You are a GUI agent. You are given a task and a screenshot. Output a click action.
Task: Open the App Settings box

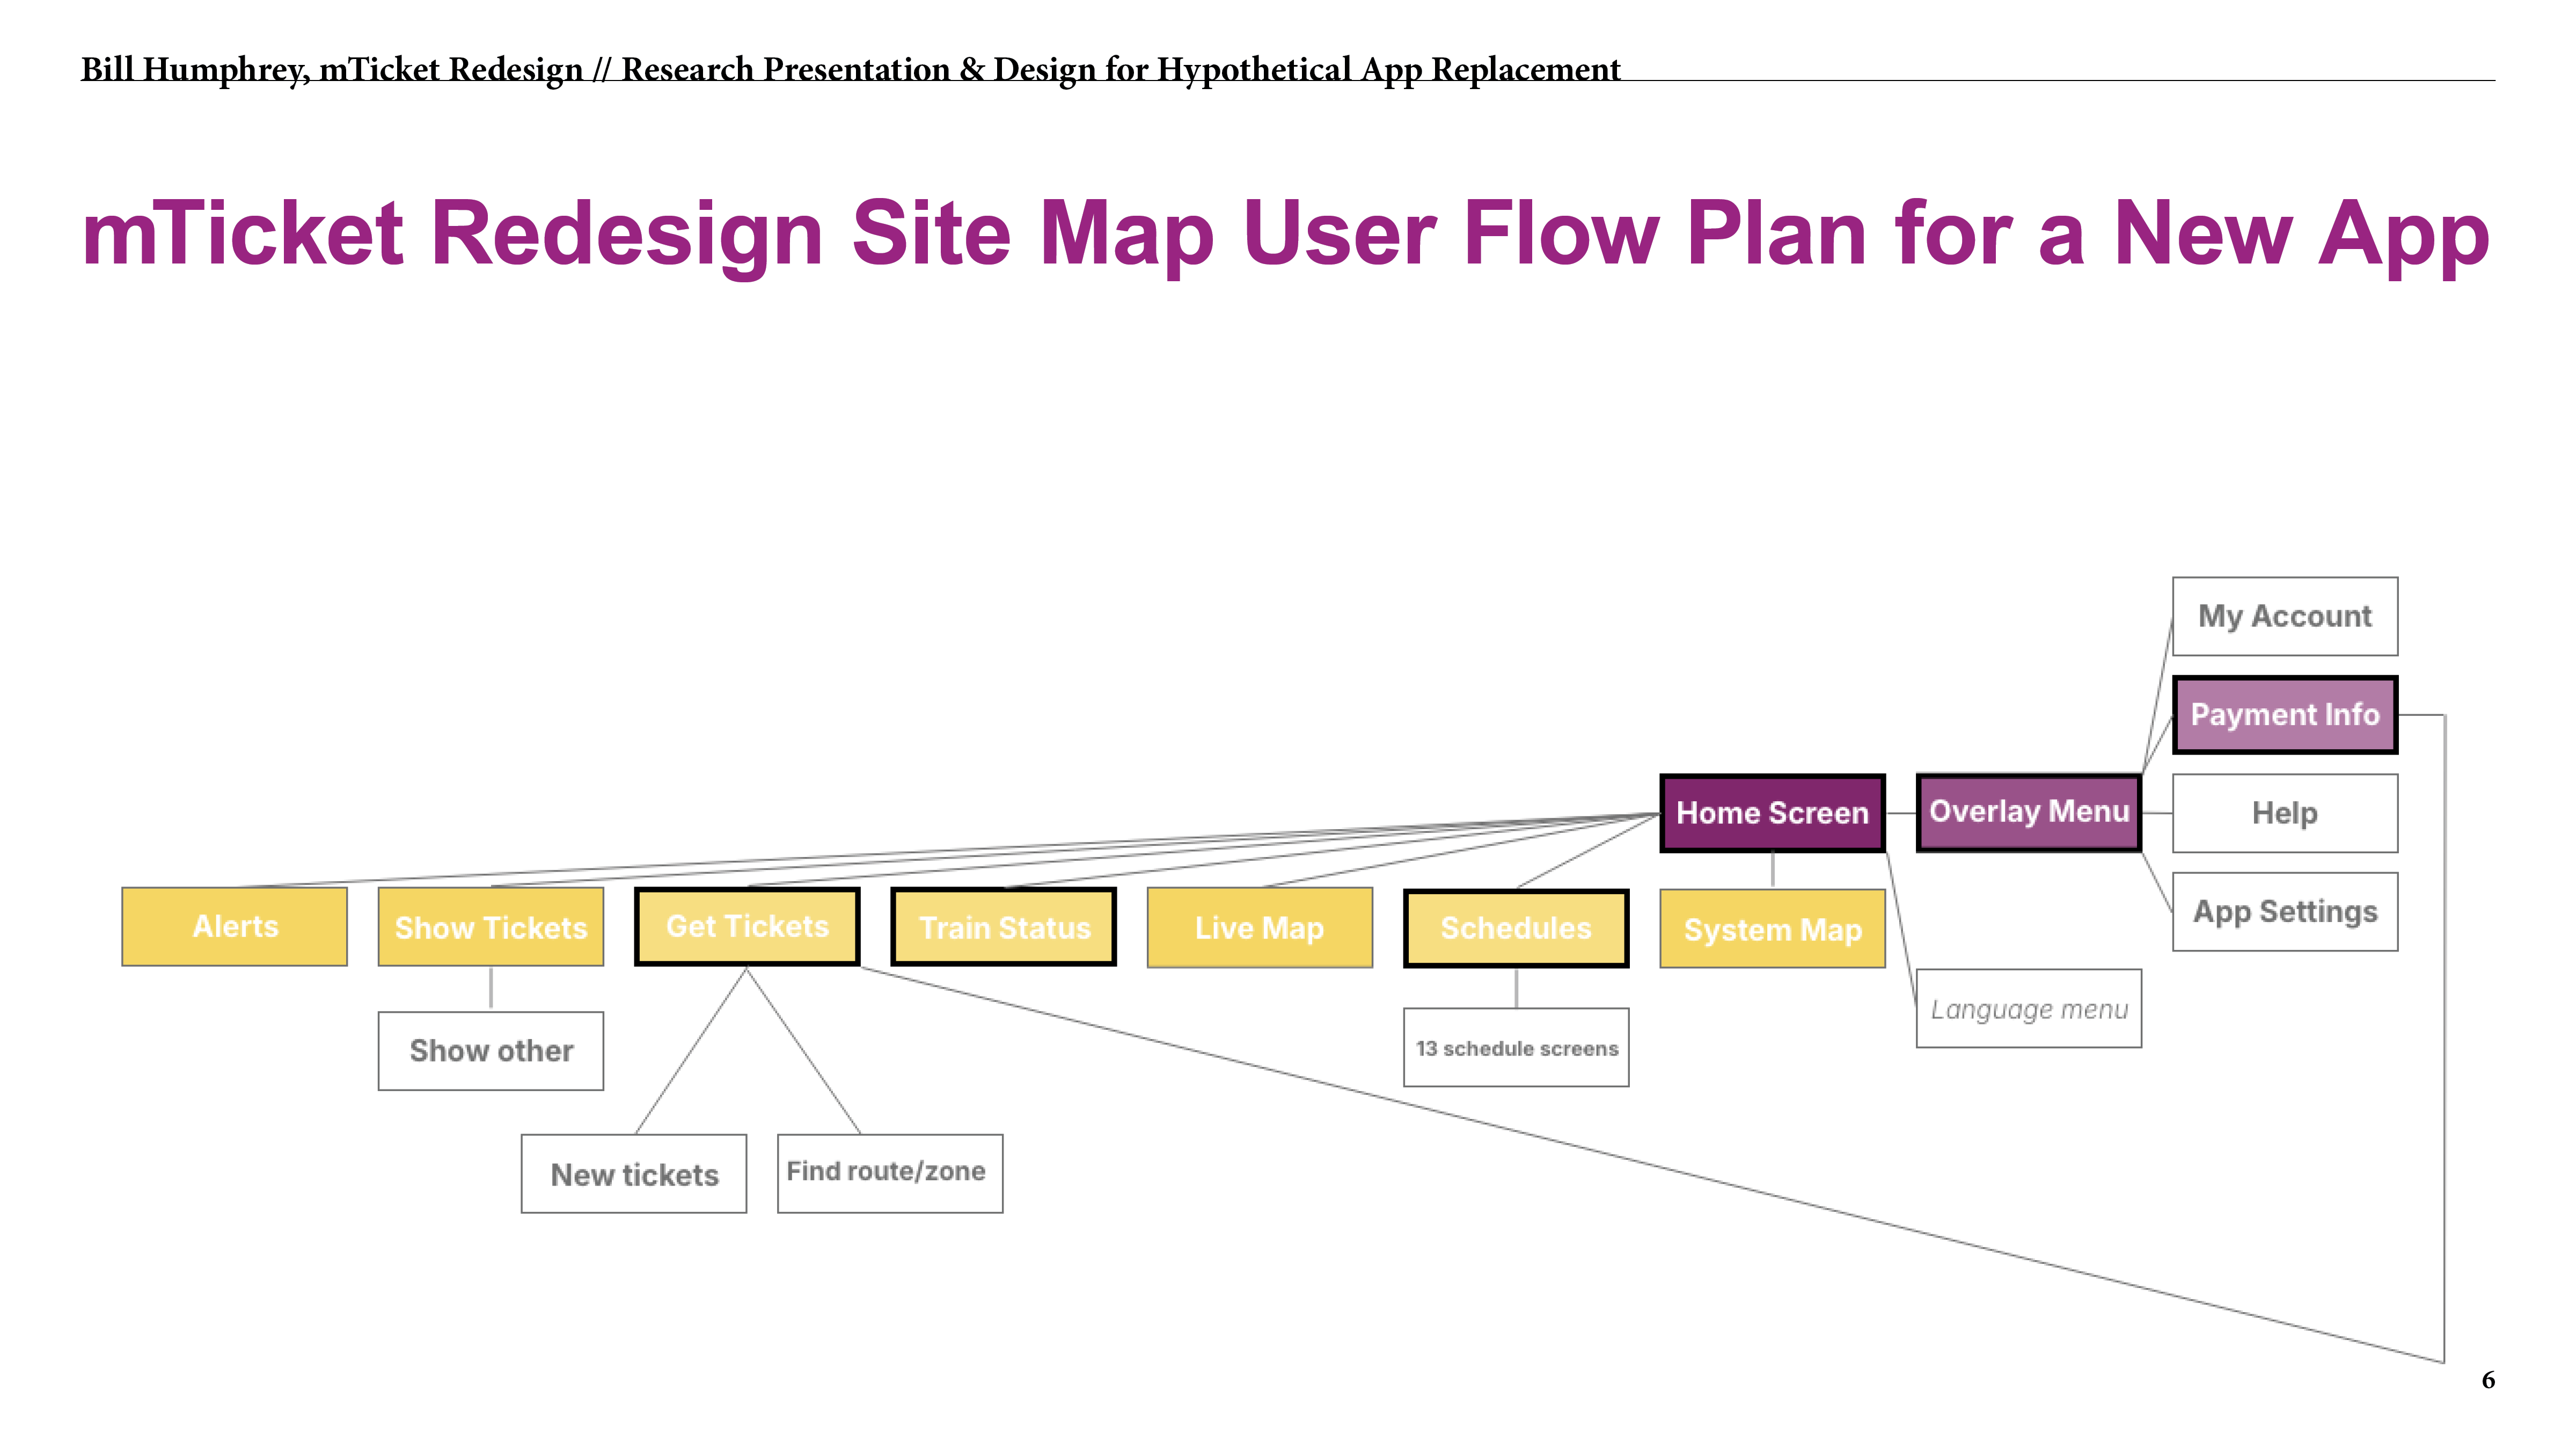tap(2285, 911)
